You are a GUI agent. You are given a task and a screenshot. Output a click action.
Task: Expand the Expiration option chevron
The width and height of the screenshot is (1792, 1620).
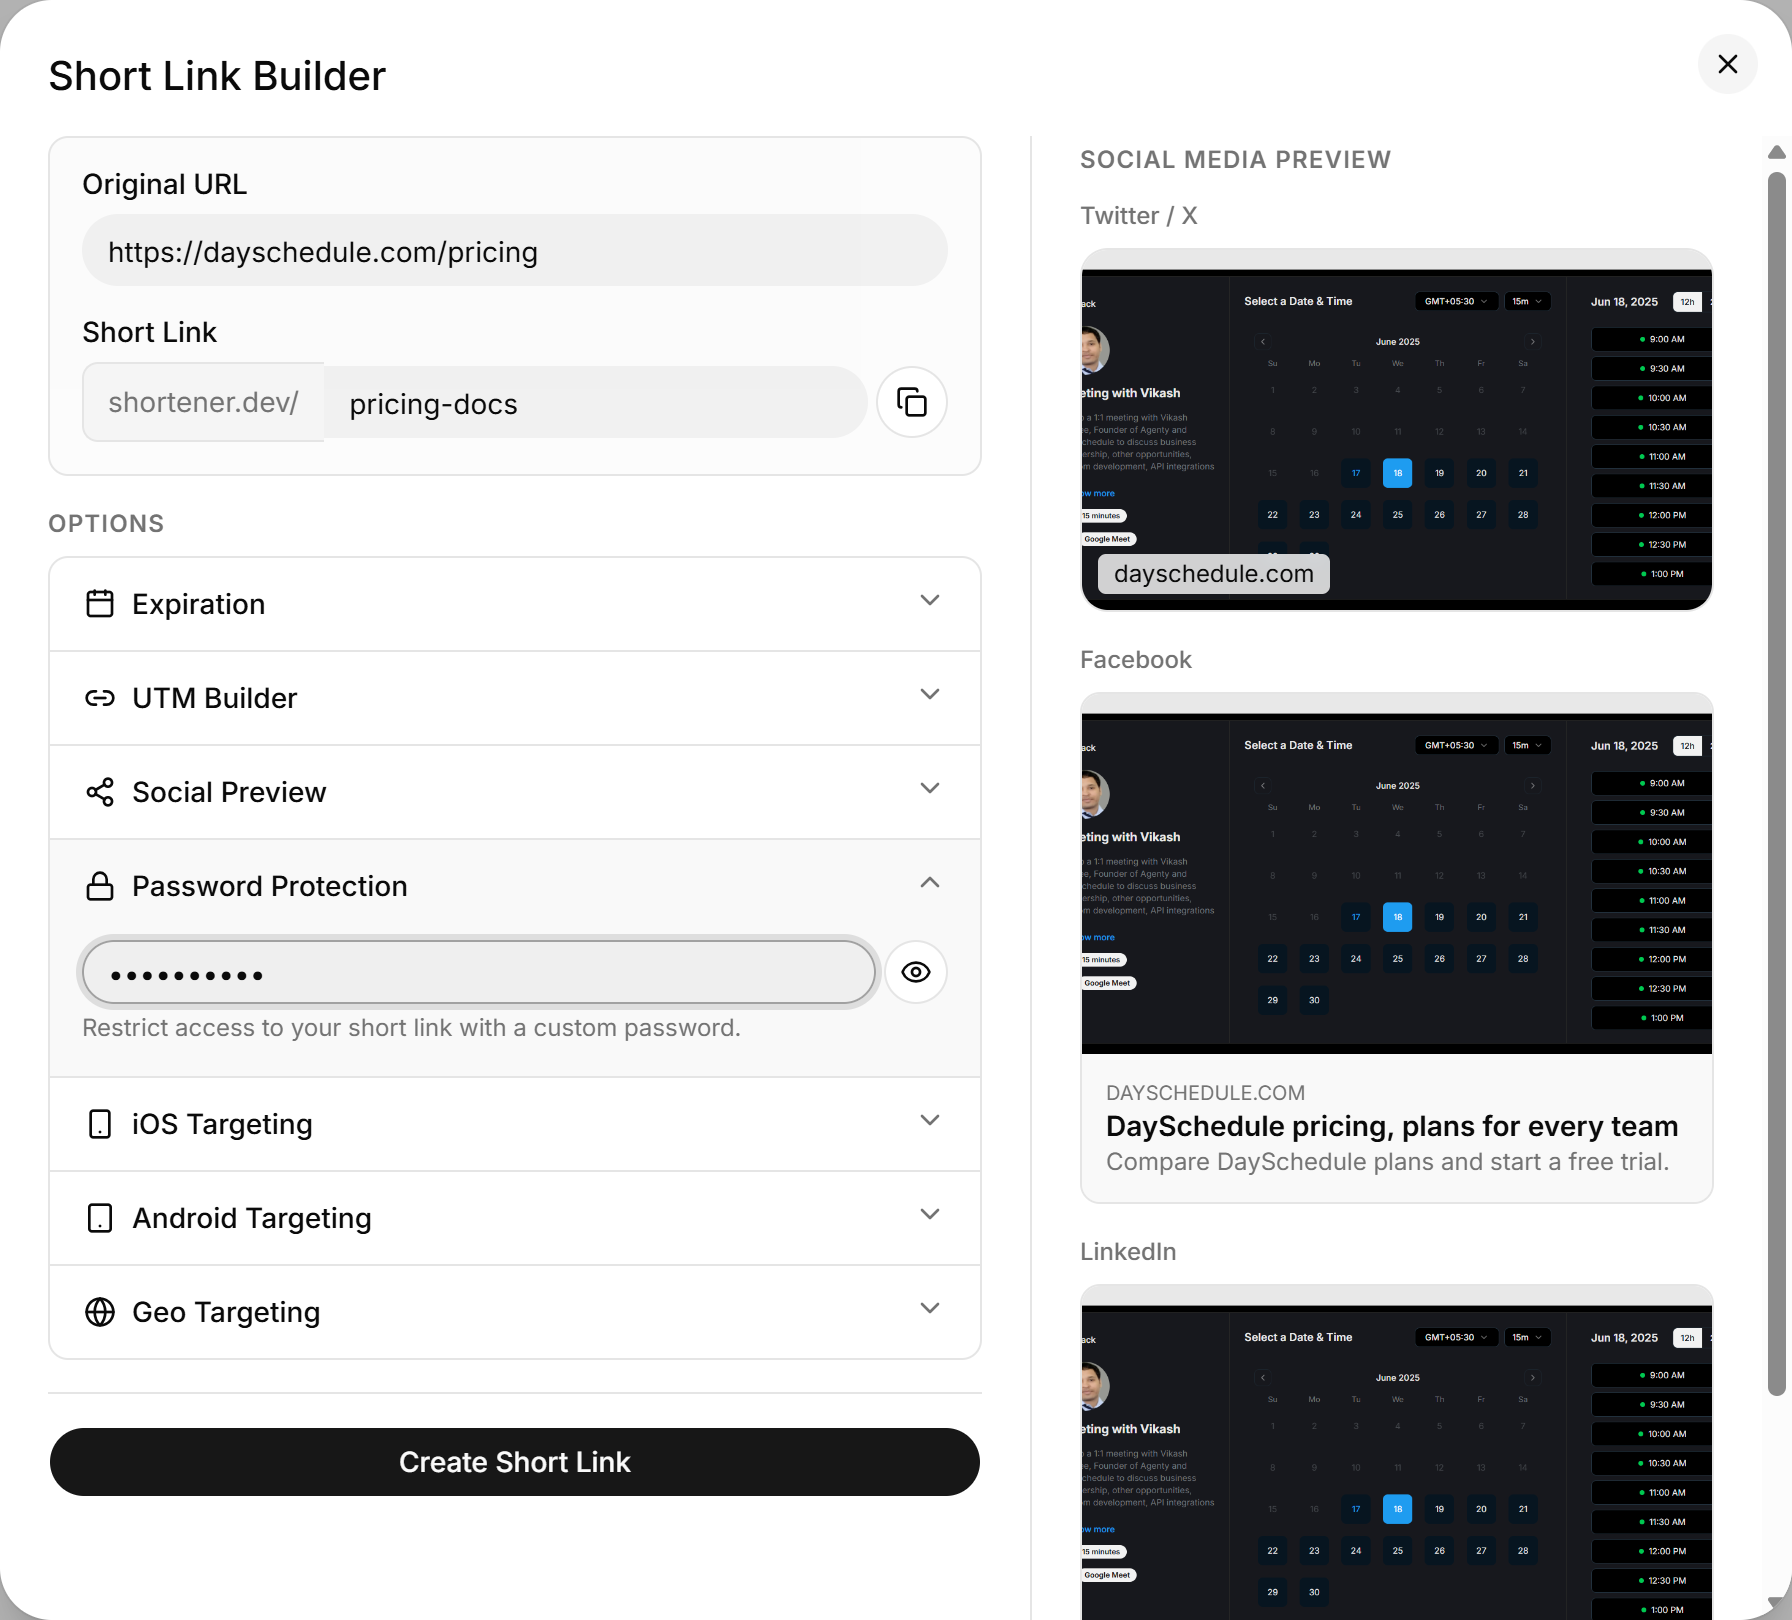pos(930,600)
